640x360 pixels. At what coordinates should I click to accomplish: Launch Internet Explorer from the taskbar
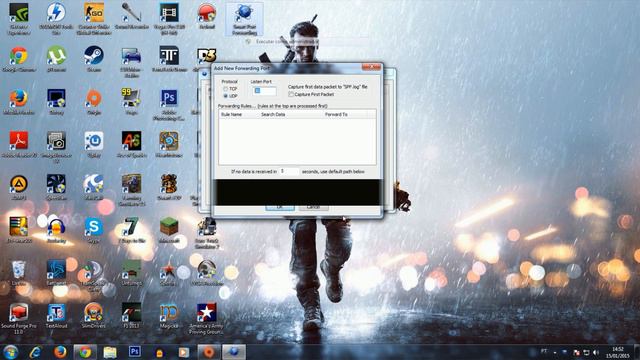[x=36, y=352]
